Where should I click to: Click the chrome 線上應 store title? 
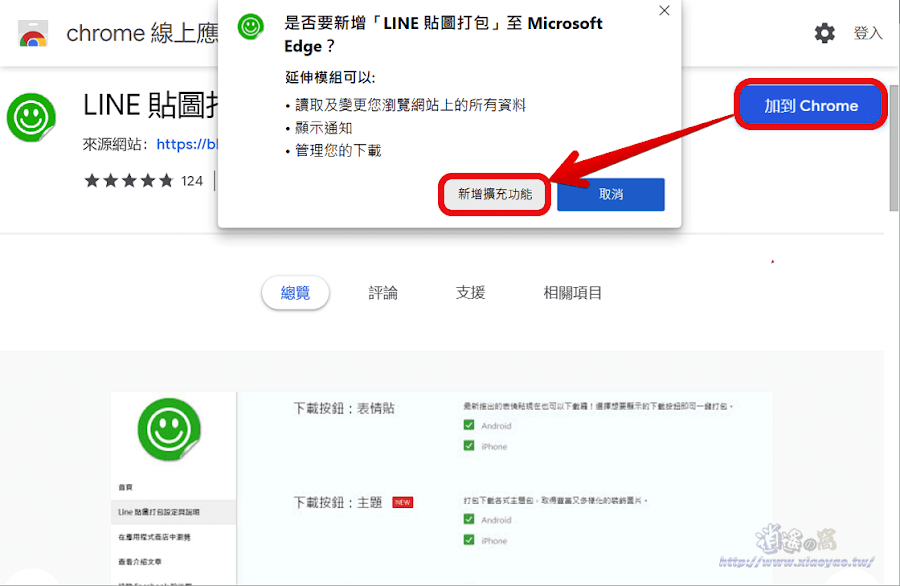(x=142, y=33)
